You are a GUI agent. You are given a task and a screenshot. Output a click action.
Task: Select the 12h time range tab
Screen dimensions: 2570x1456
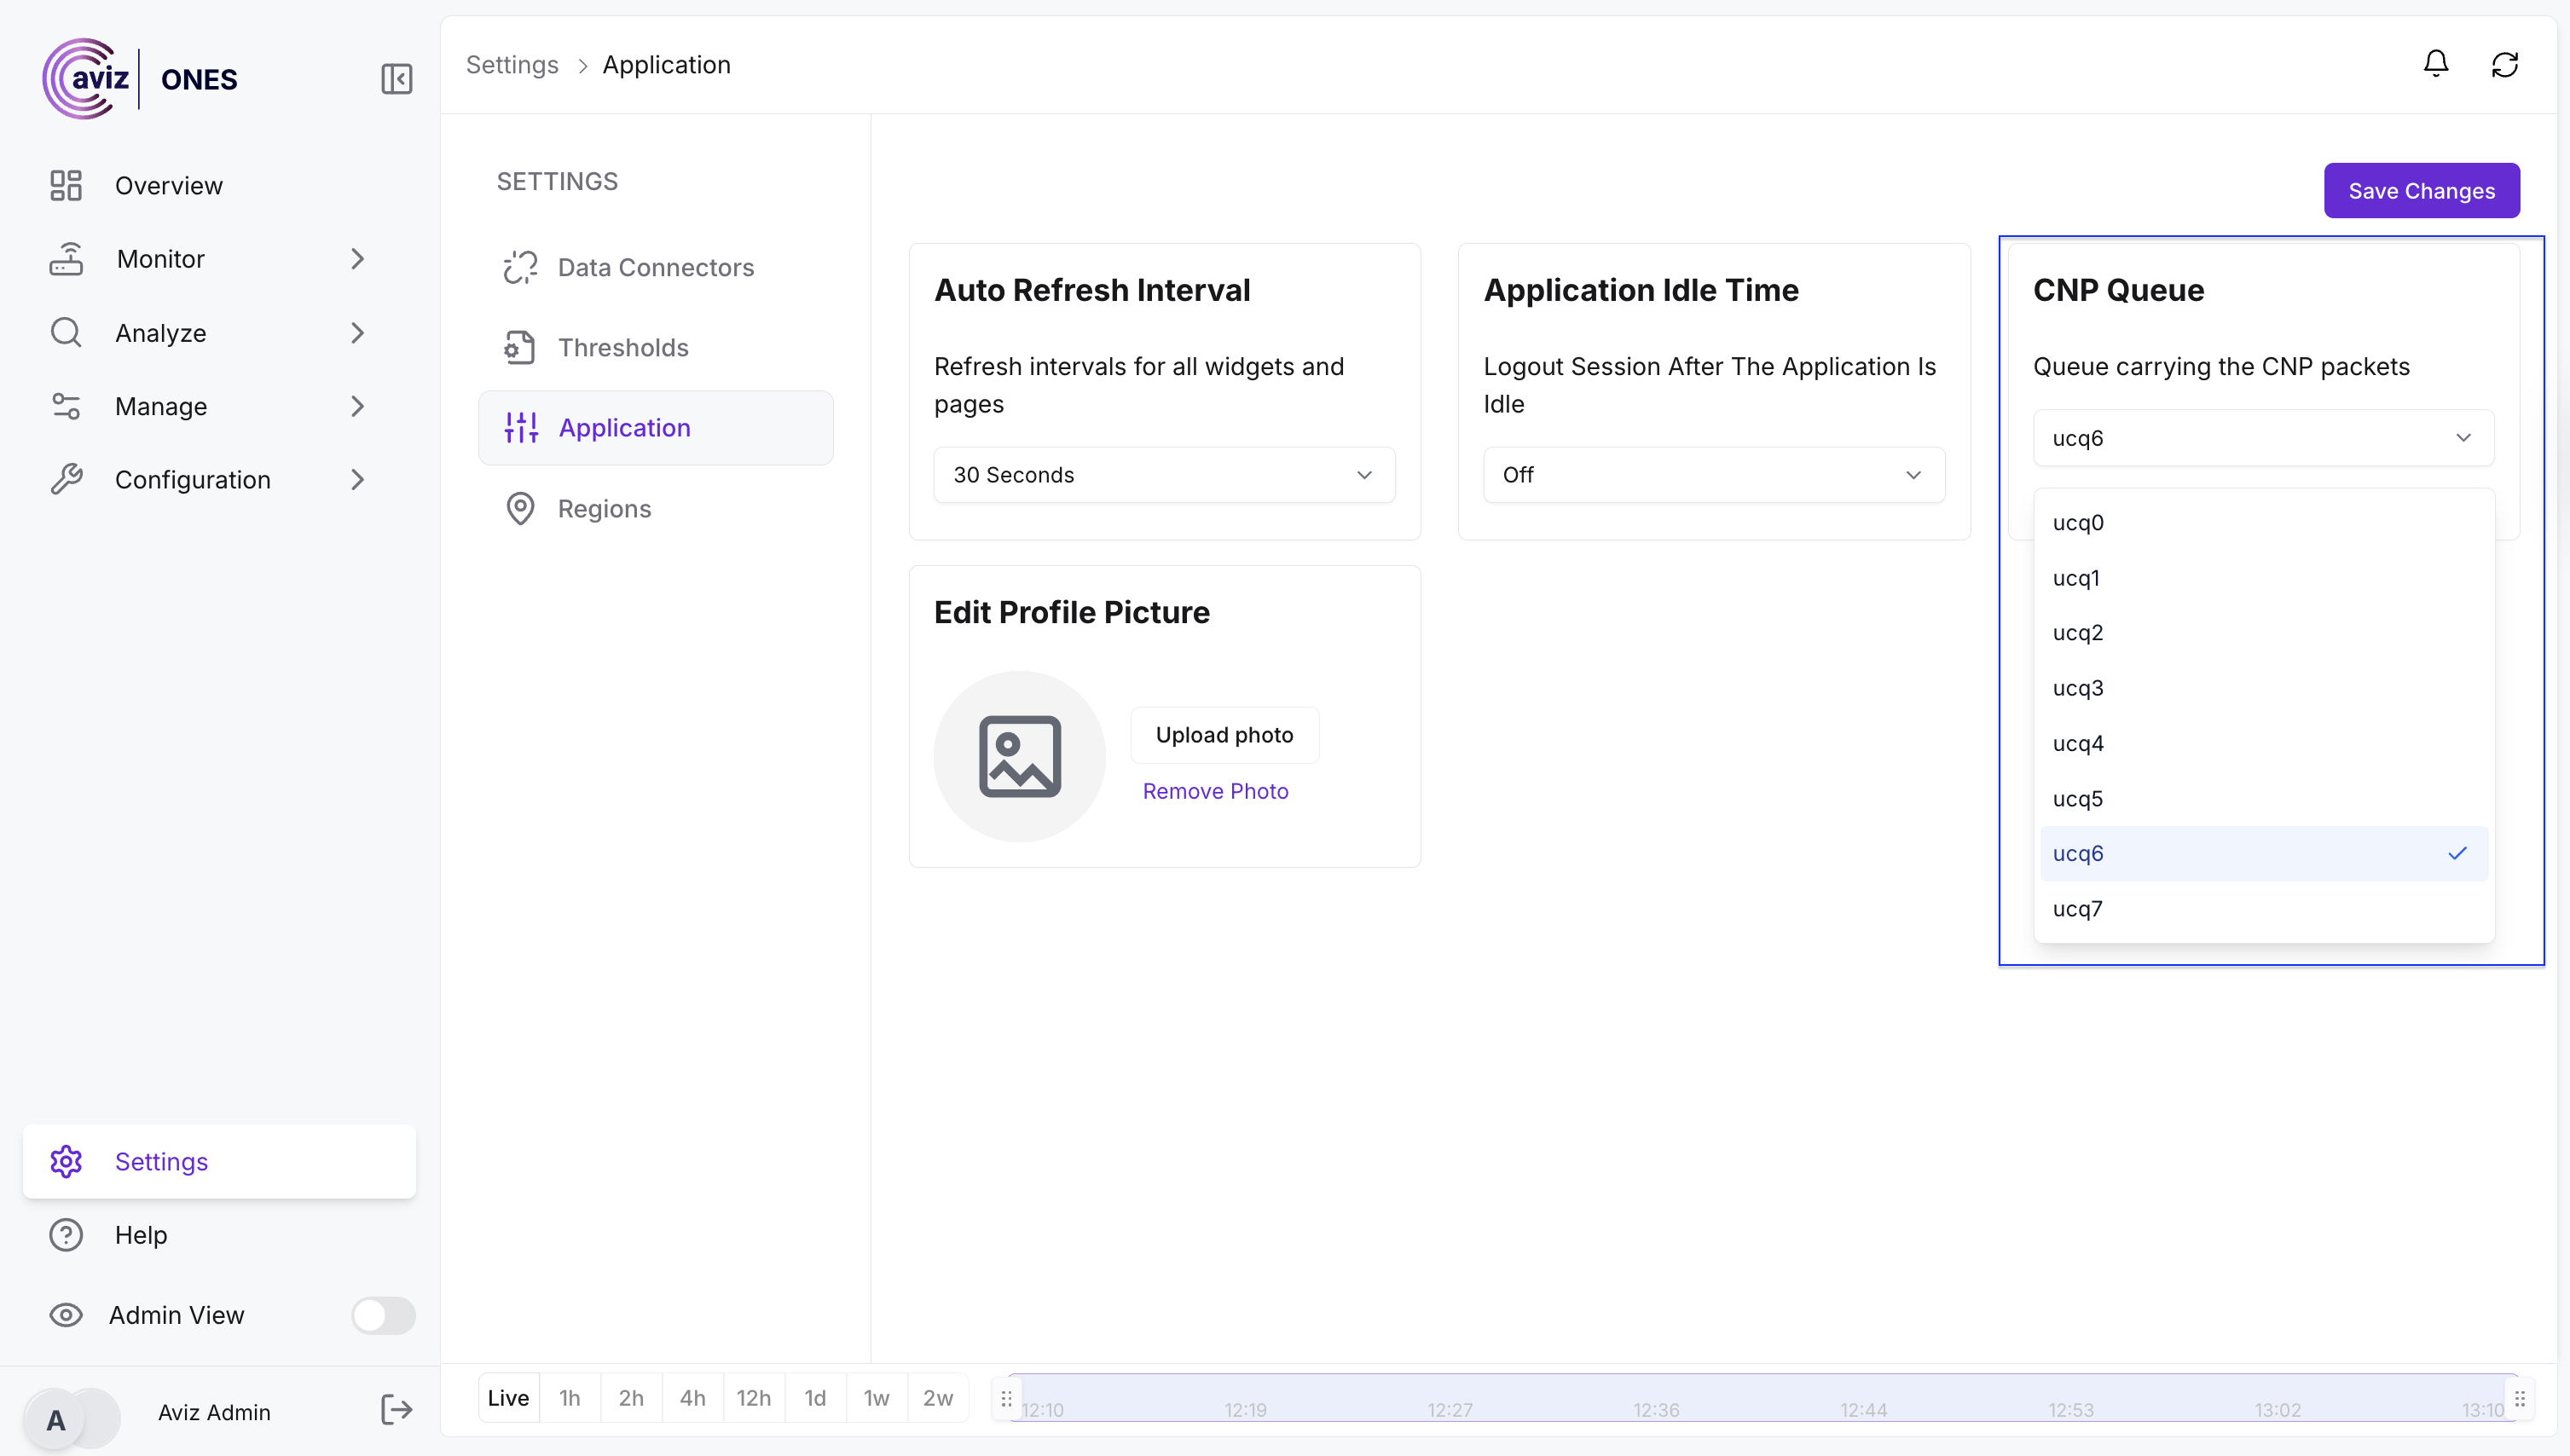point(753,1398)
